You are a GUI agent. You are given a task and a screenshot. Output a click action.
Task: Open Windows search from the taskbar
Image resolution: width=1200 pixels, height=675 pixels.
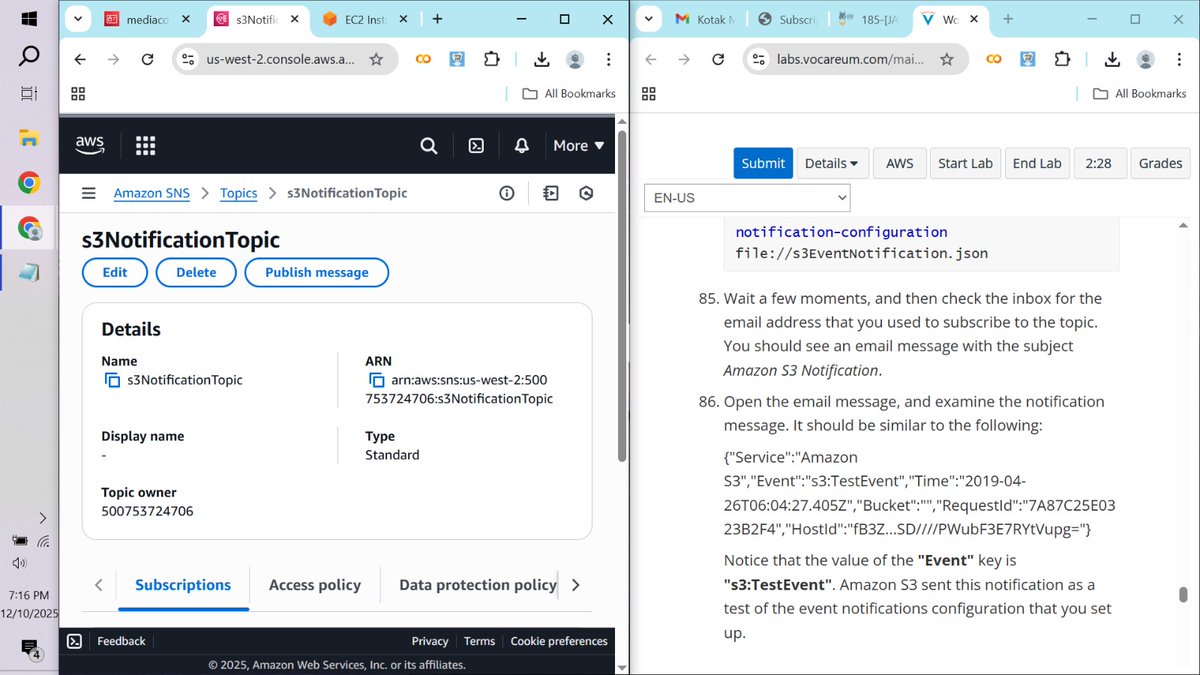(29, 56)
